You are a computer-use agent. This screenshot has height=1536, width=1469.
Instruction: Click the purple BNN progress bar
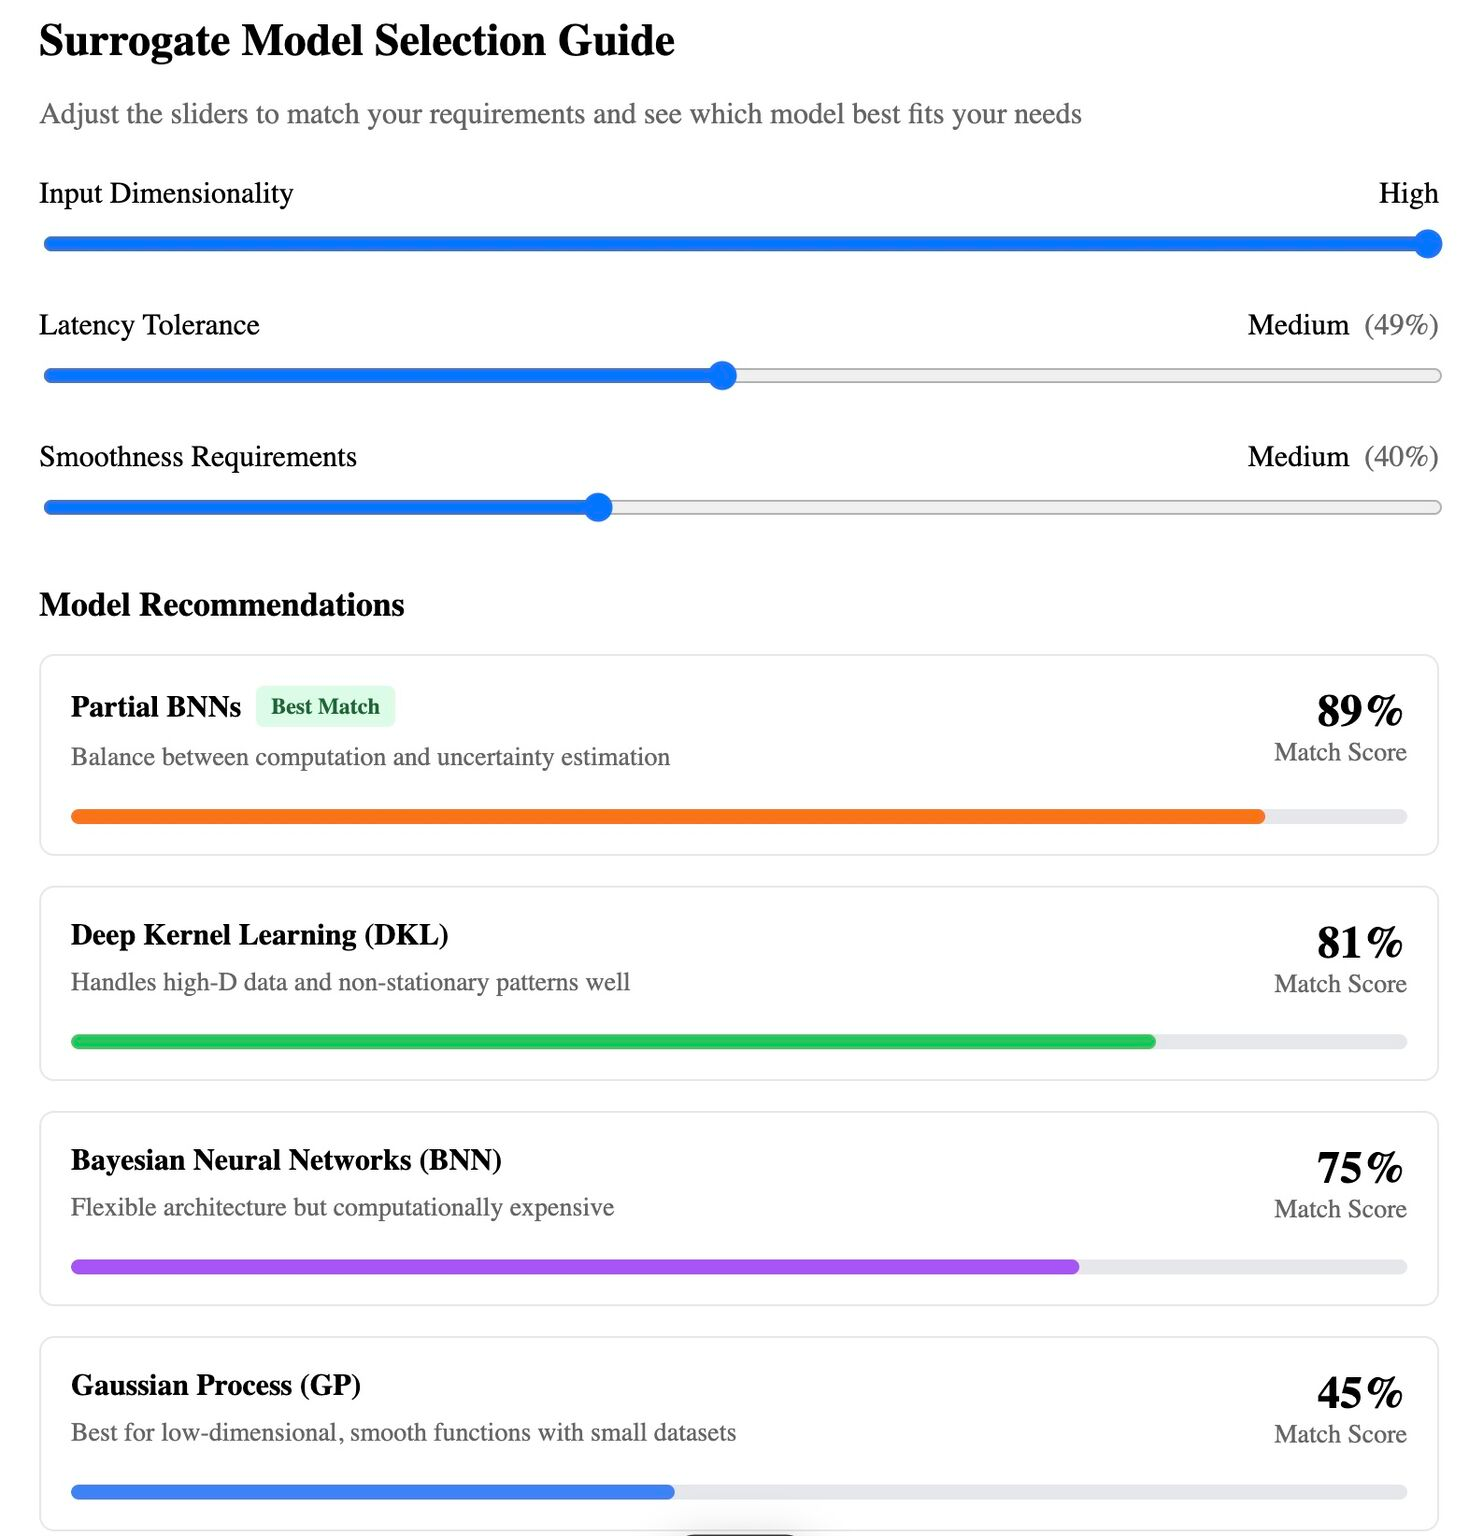click(x=574, y=1267)
